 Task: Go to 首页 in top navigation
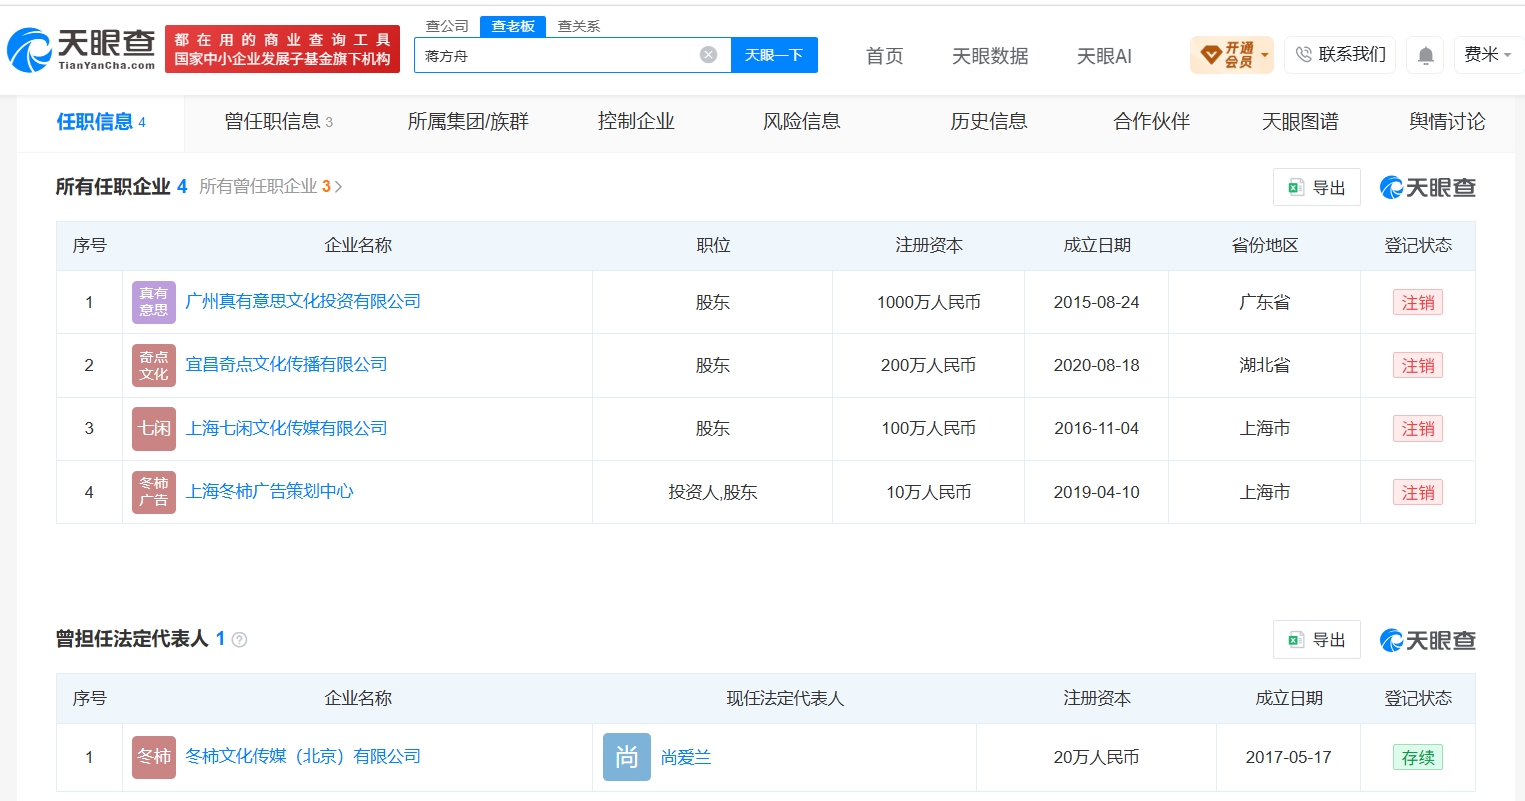pos(885,56)
